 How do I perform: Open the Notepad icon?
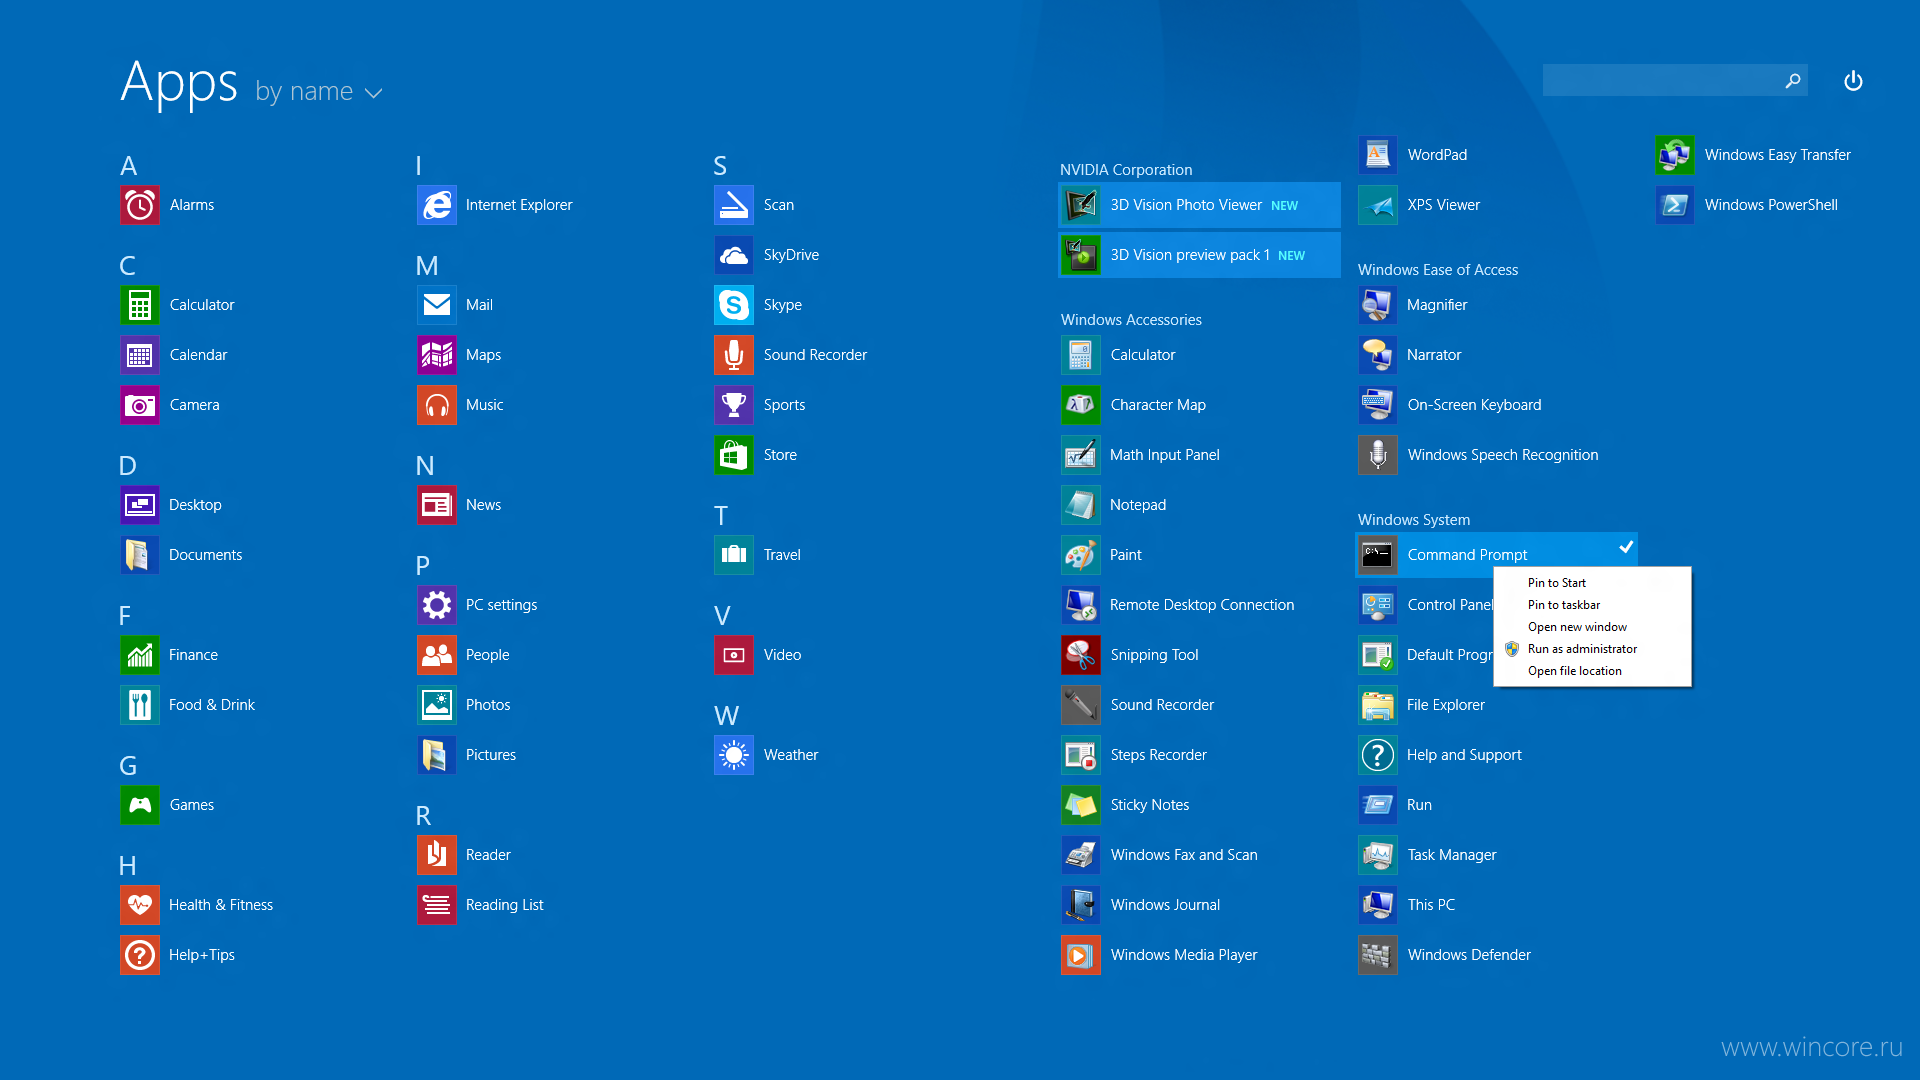tap(1081, 505)
